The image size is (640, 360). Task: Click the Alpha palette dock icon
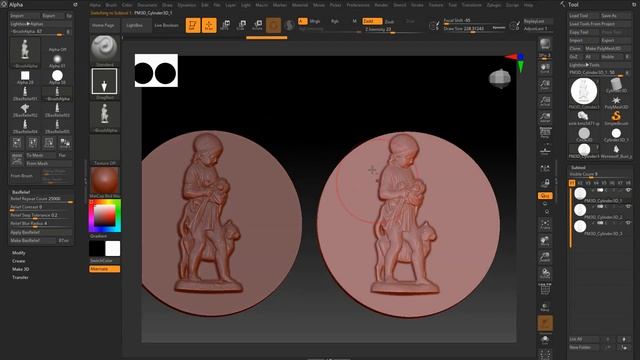(75, 4)
